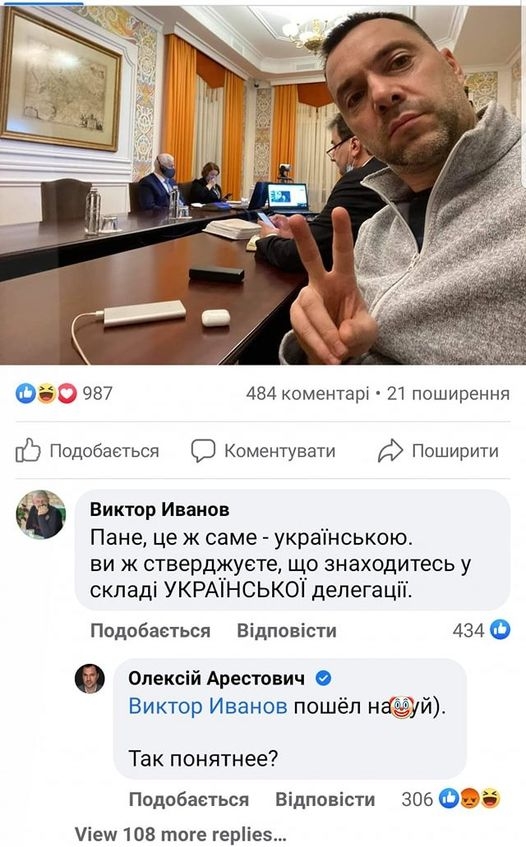
Task: Click the like icon beside 434 count
Action: 500,630
